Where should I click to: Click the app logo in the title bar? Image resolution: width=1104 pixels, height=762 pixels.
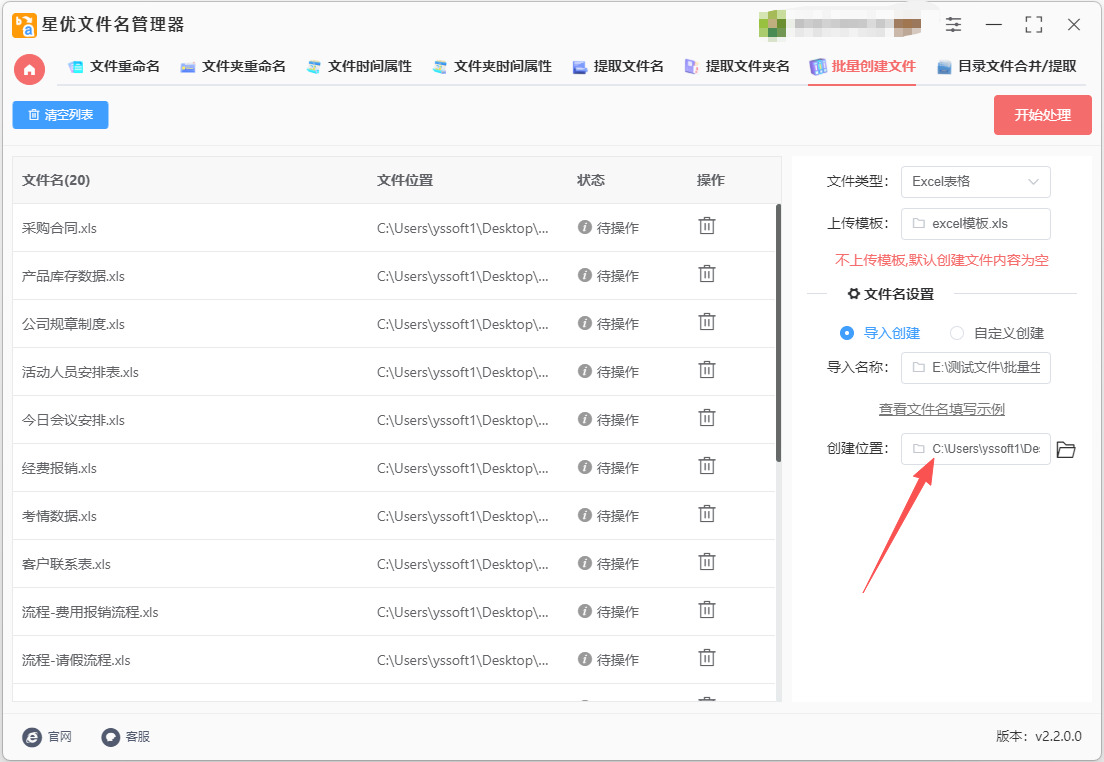point(24,25)
